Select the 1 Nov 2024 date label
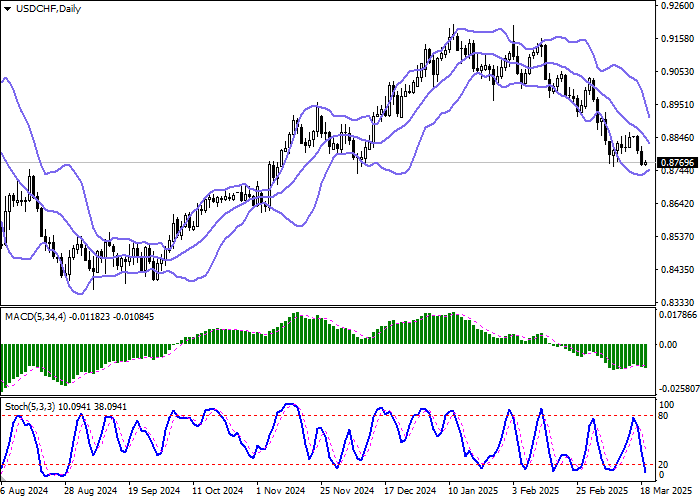This screenshot has width=700, height=500. [x=279, y=491]
